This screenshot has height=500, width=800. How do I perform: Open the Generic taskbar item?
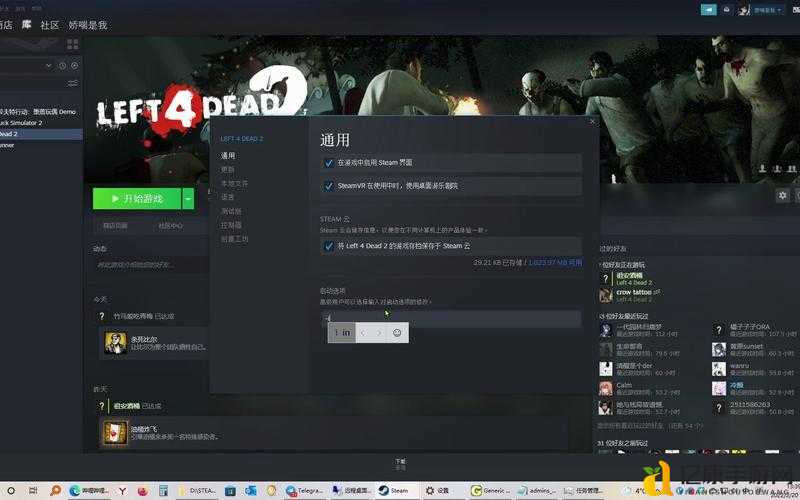click(488, 491)
